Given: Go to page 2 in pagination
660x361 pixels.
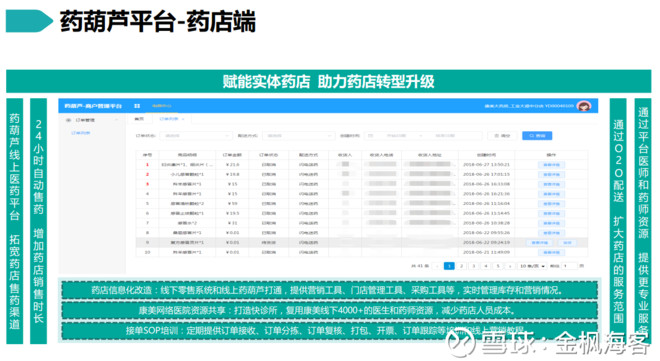Looking at the screenshot, I should [462, 266].
